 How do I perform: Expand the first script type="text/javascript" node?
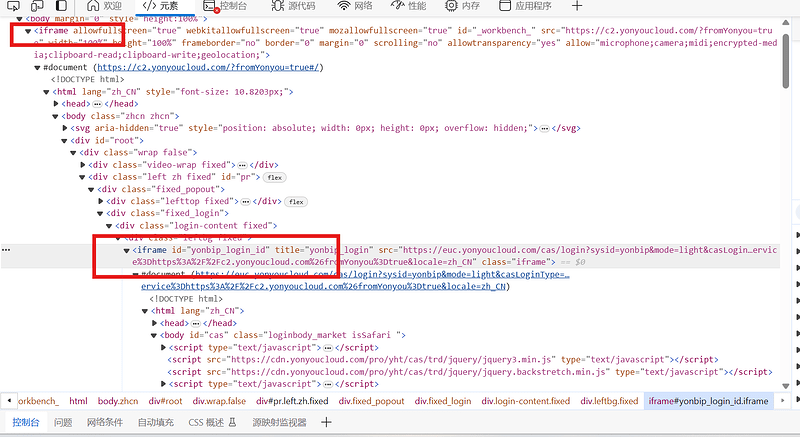[164, 348]
